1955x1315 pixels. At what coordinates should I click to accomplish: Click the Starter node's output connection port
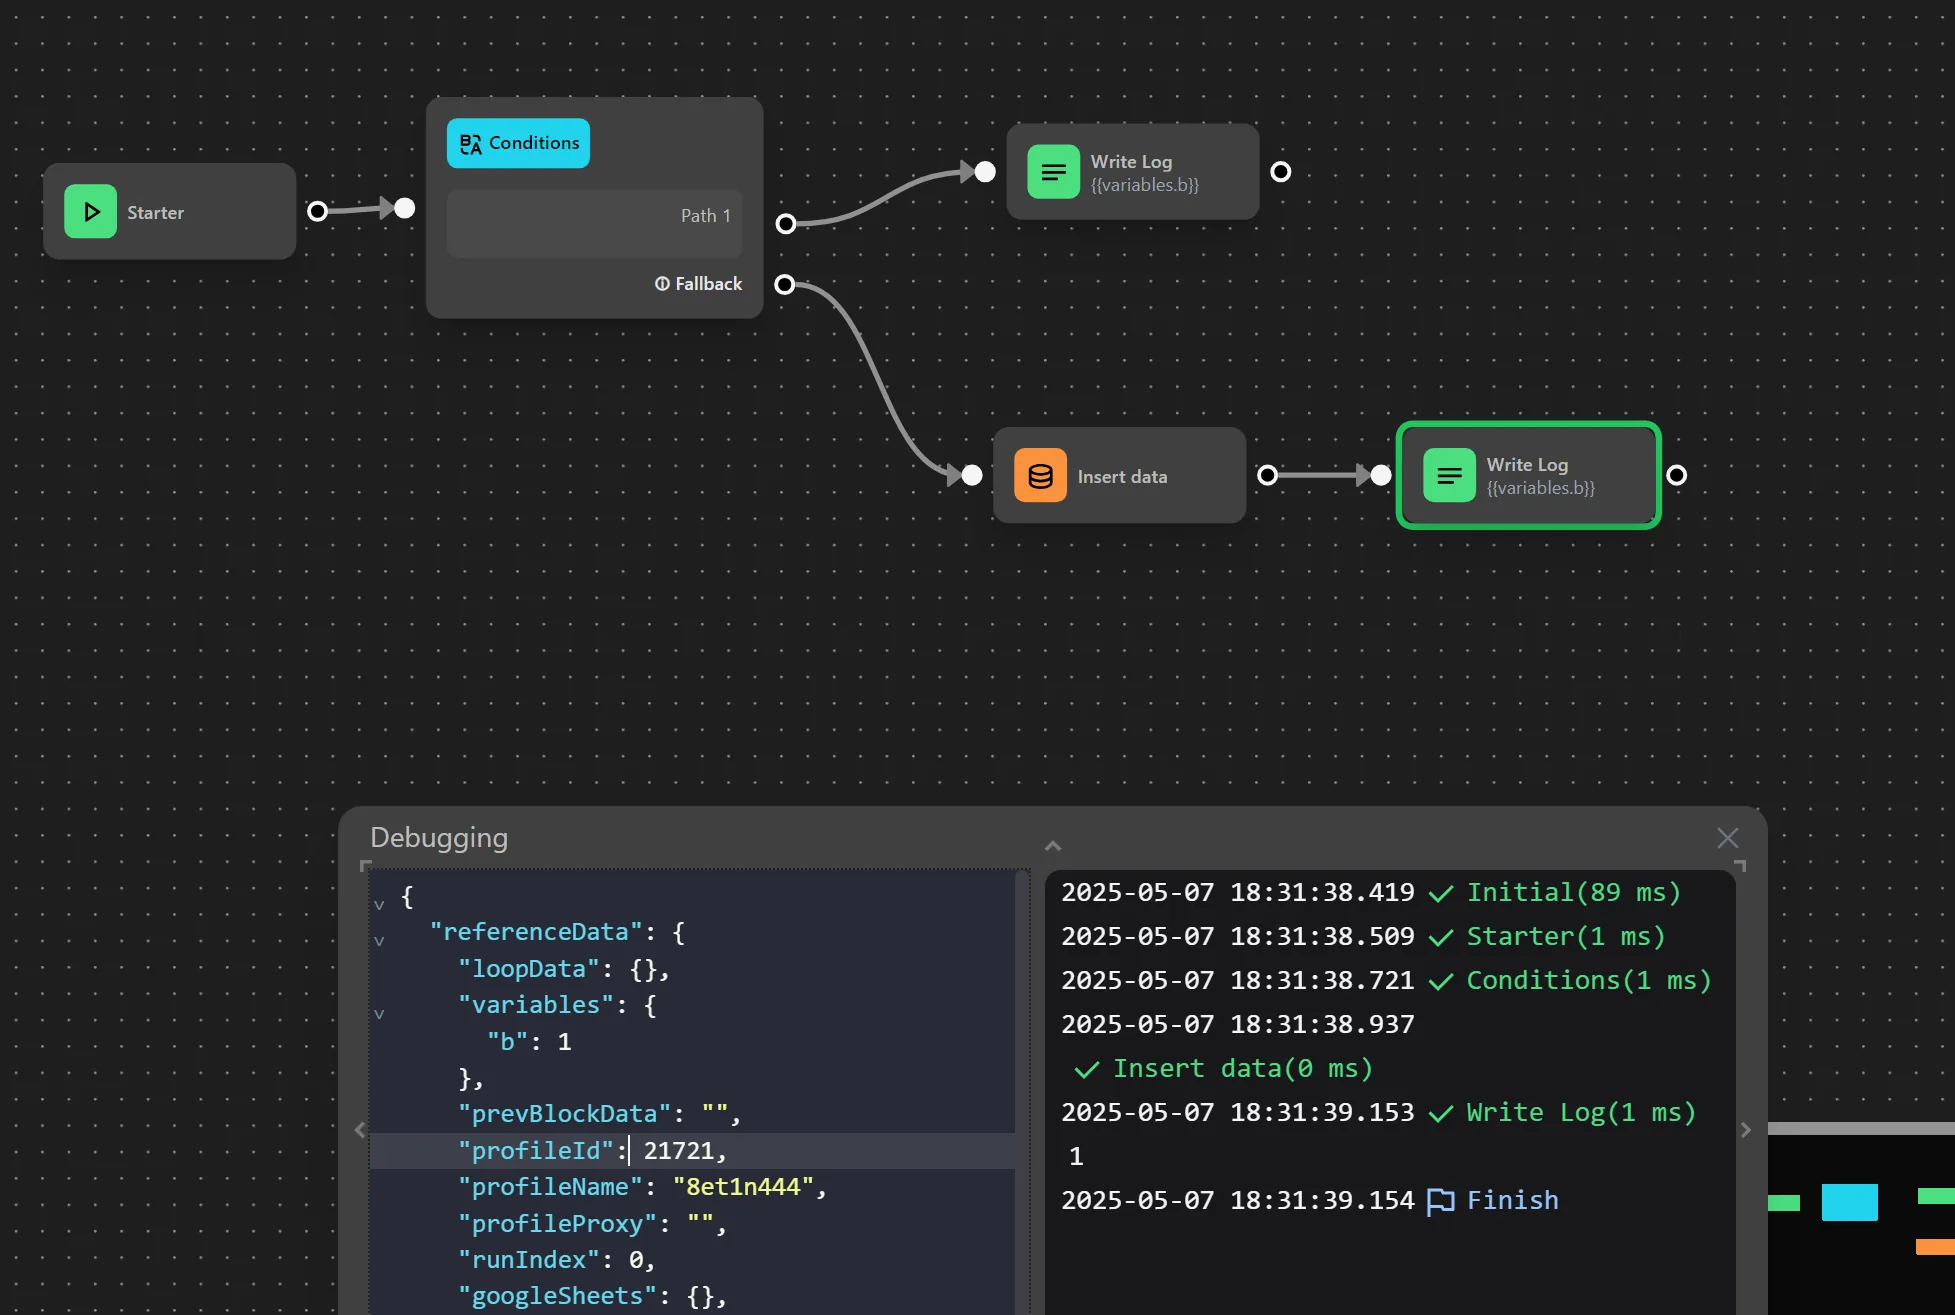pyautogui.click(x=316, y=211)
